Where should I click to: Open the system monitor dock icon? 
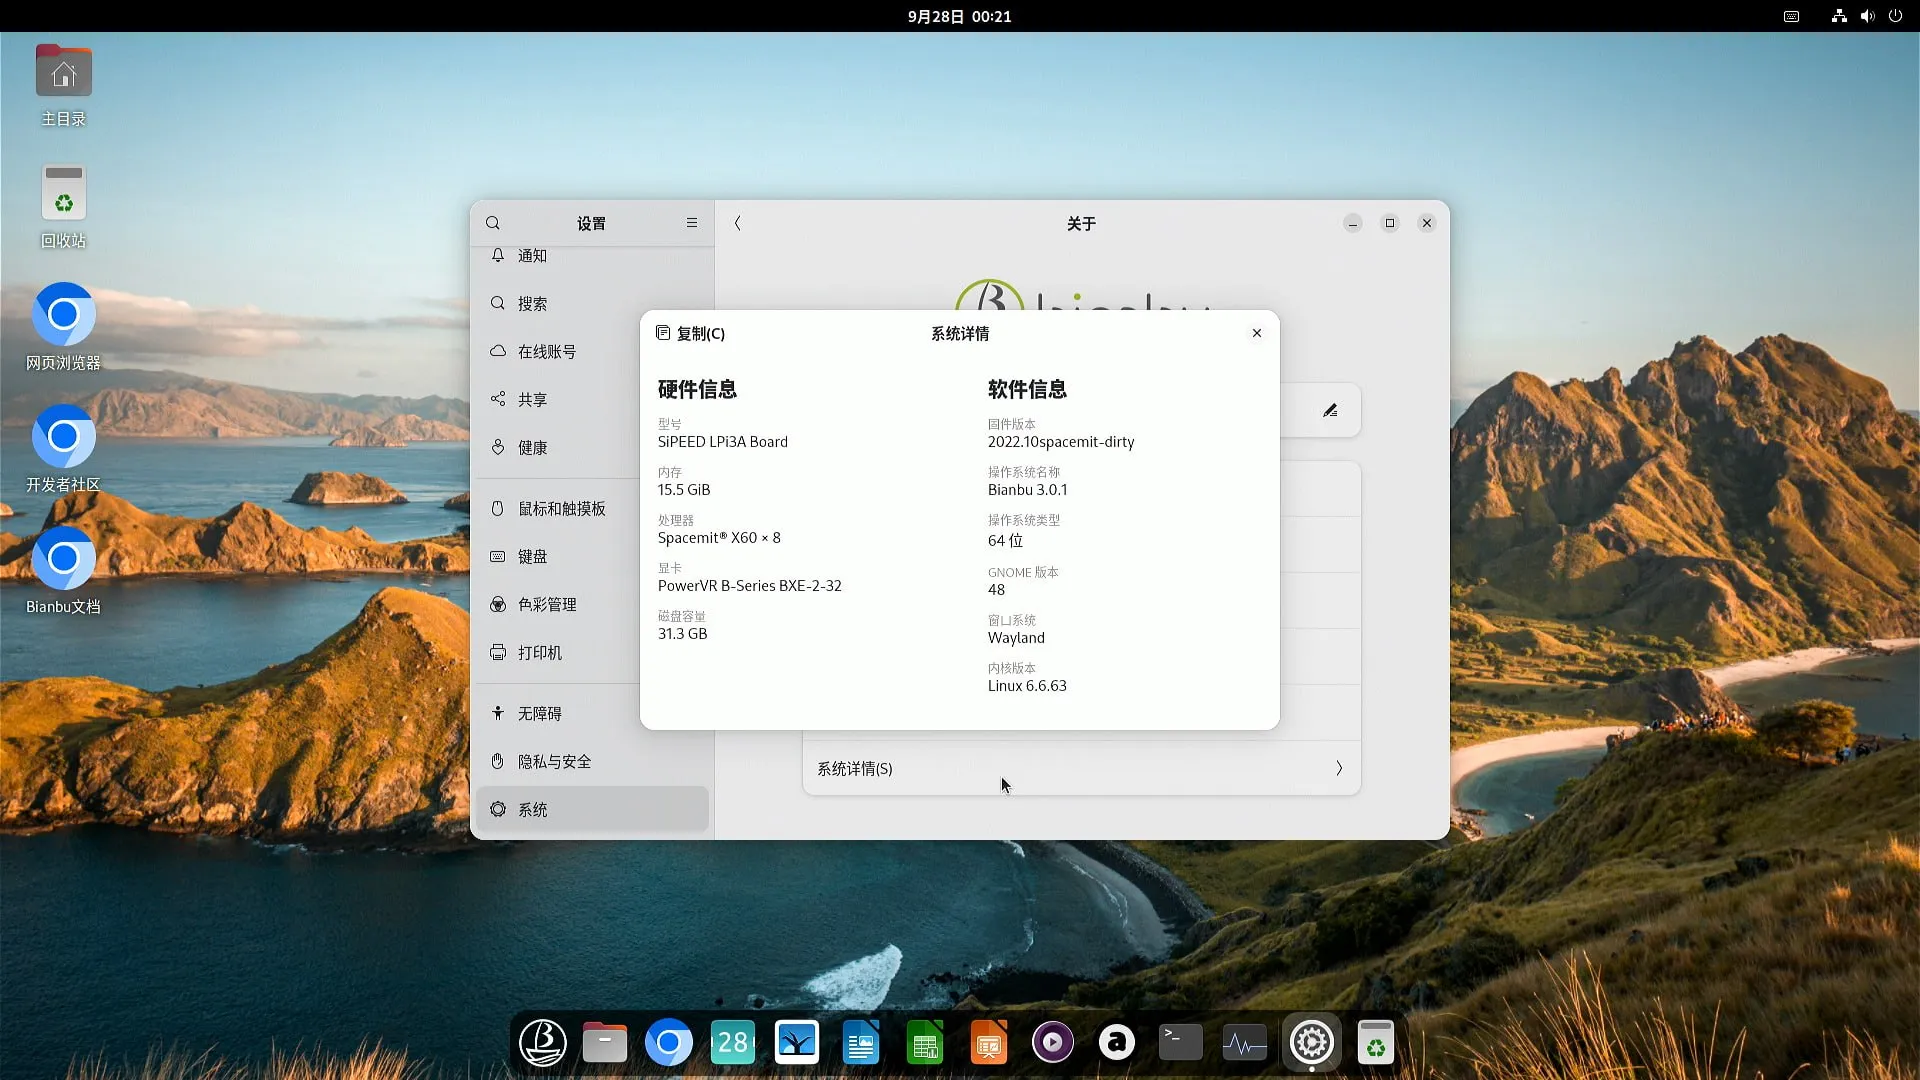coord(1244,1043)
